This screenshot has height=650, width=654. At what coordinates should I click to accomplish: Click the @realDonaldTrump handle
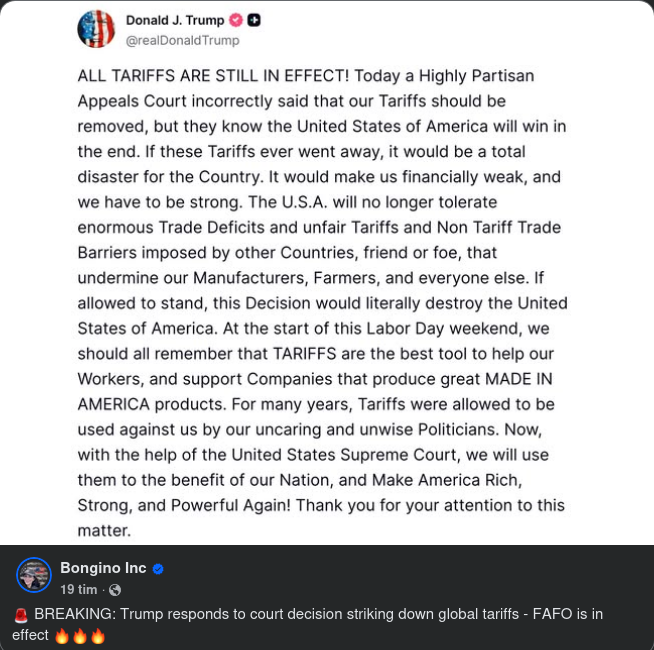182,40
